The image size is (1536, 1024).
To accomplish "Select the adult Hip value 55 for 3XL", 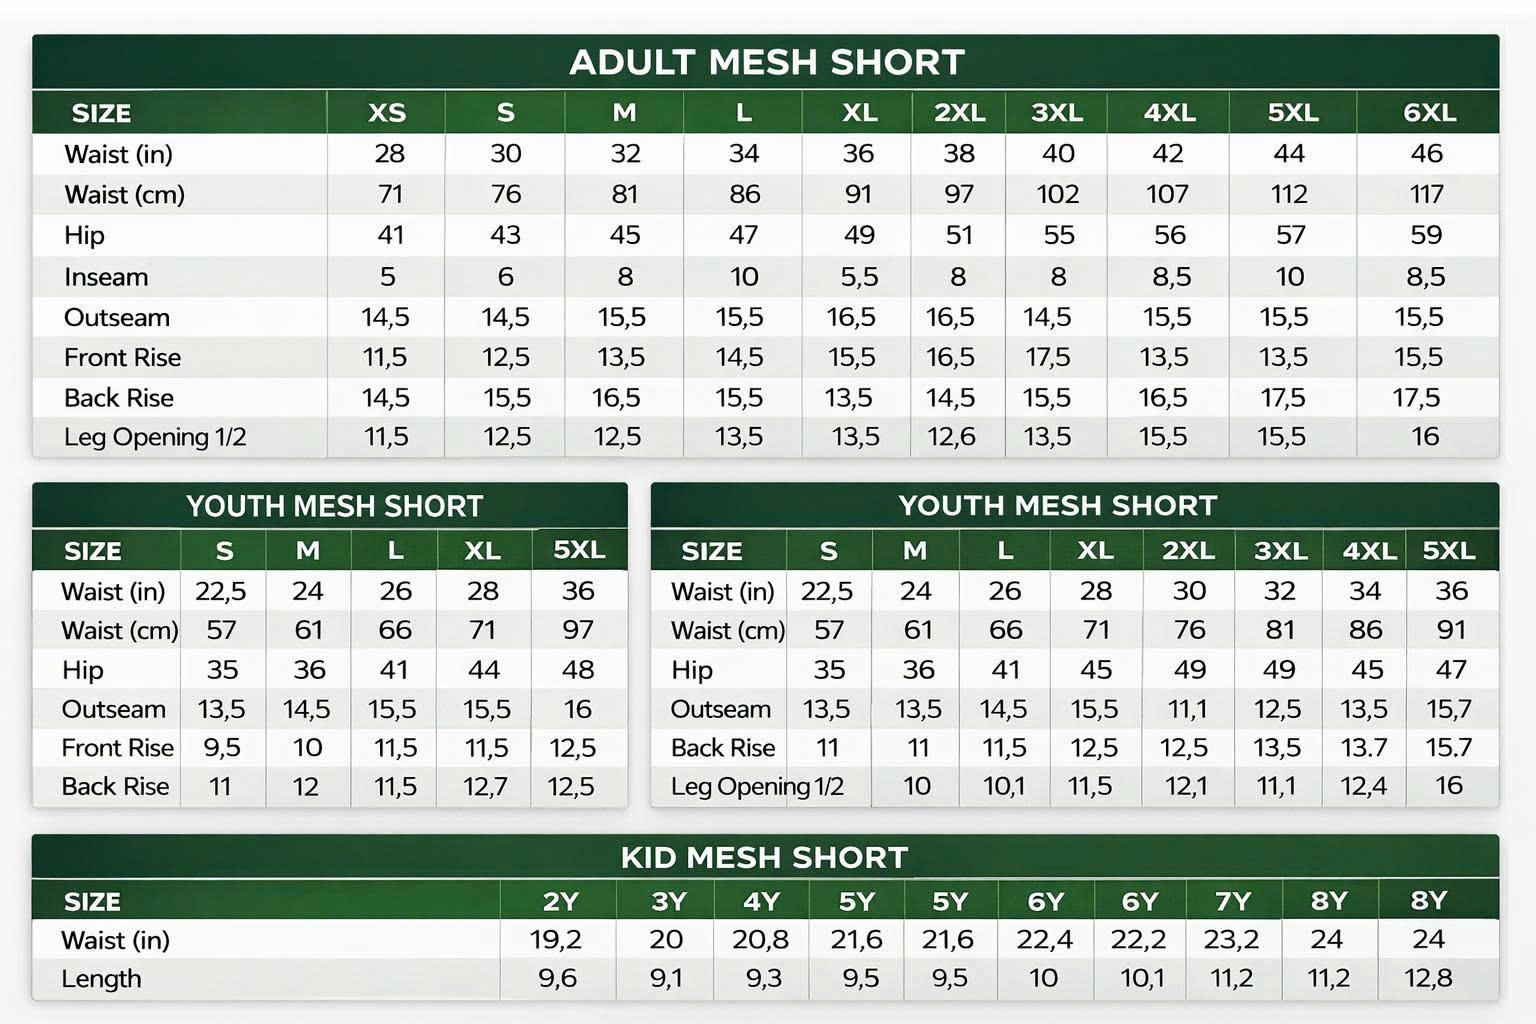I will 1058,235.
